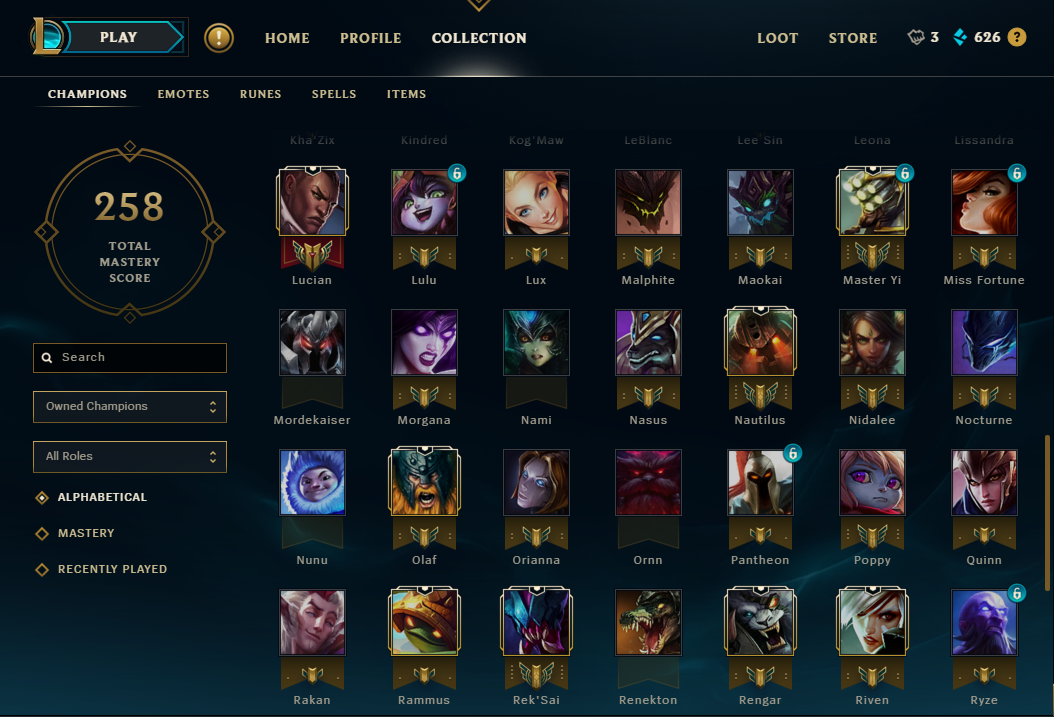Click Master Yi's mastery emblem
1054x717 pixels.
click(x=872, y=255)
